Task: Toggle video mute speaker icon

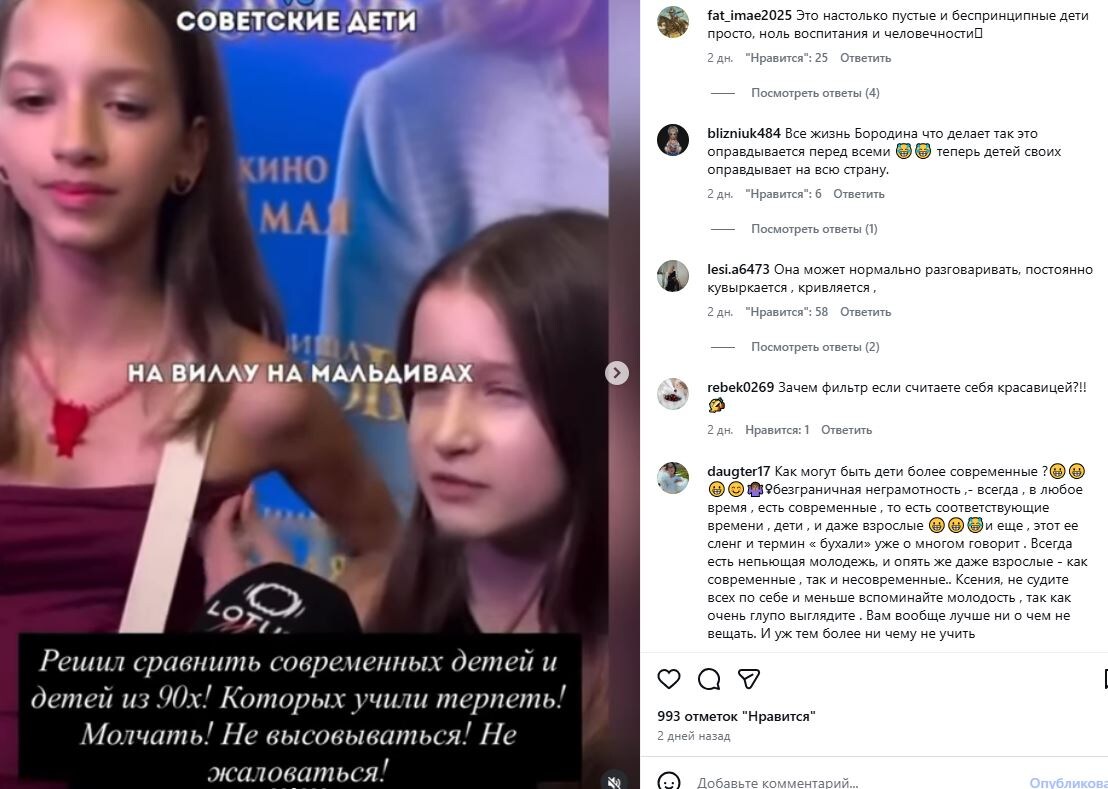Action: (615, 781)
